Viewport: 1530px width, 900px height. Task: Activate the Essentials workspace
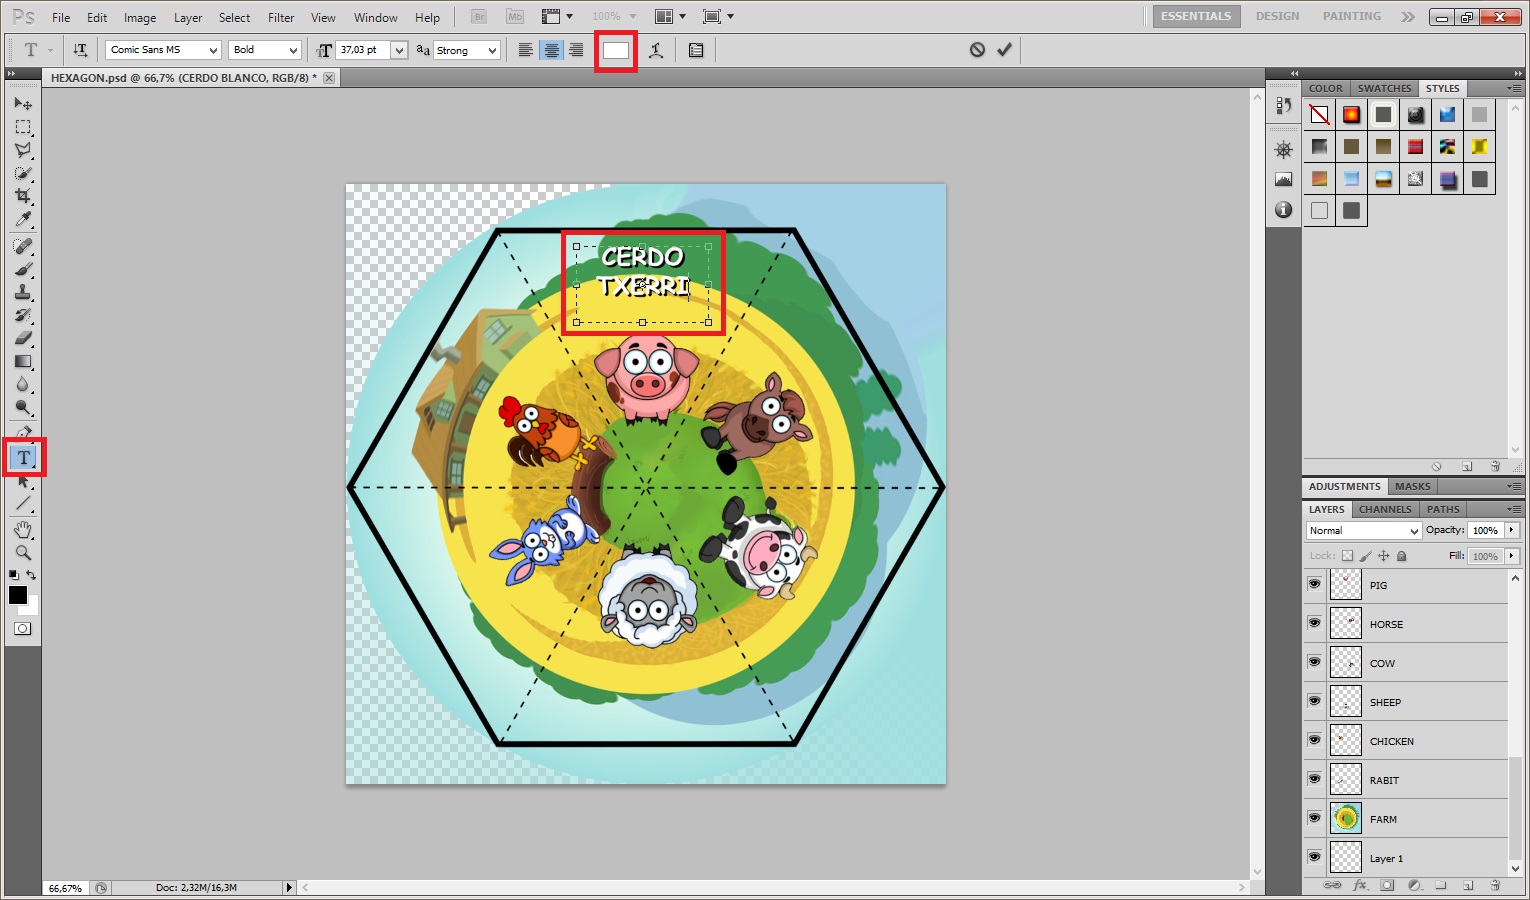(1196, 17)
